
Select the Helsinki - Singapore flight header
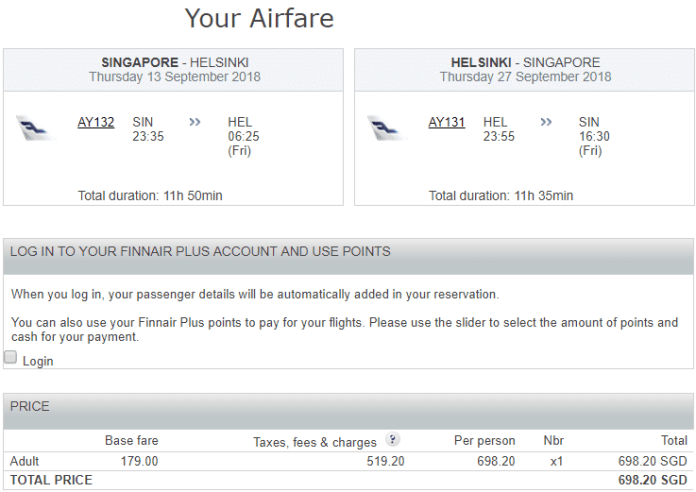[524, 70]
